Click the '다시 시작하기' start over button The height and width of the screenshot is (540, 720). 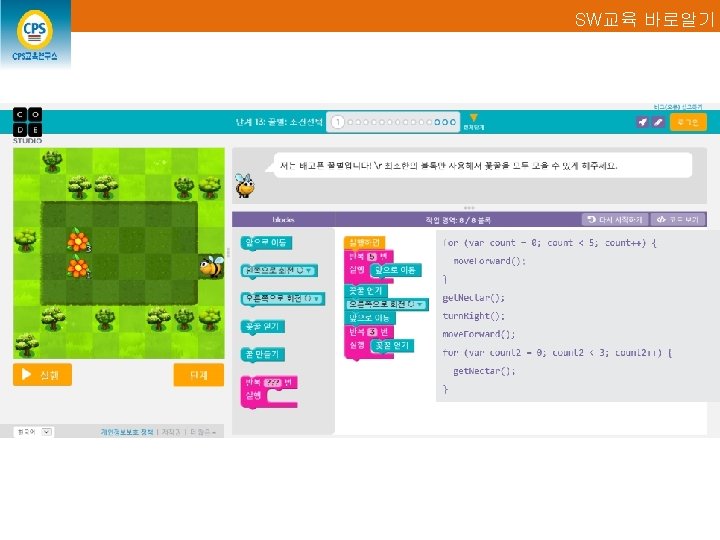point(615,219)
